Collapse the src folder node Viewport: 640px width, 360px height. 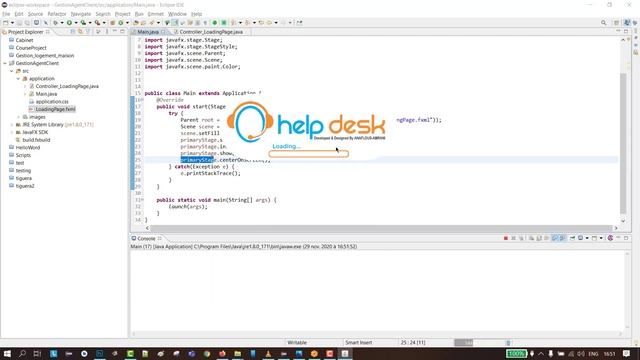(11, 71)
